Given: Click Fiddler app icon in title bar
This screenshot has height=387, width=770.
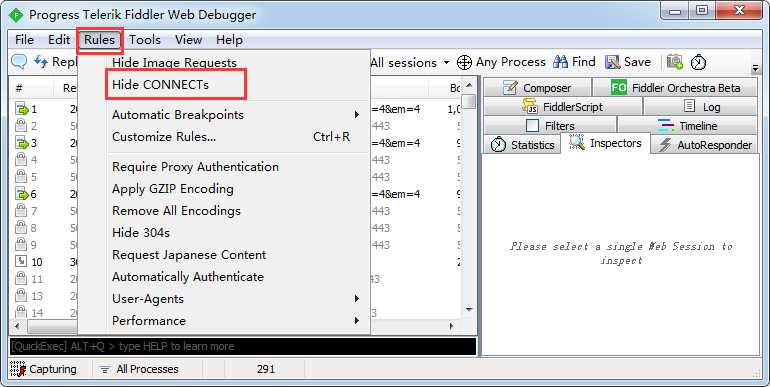Looking at the screenshot, I should click(17, 15).
